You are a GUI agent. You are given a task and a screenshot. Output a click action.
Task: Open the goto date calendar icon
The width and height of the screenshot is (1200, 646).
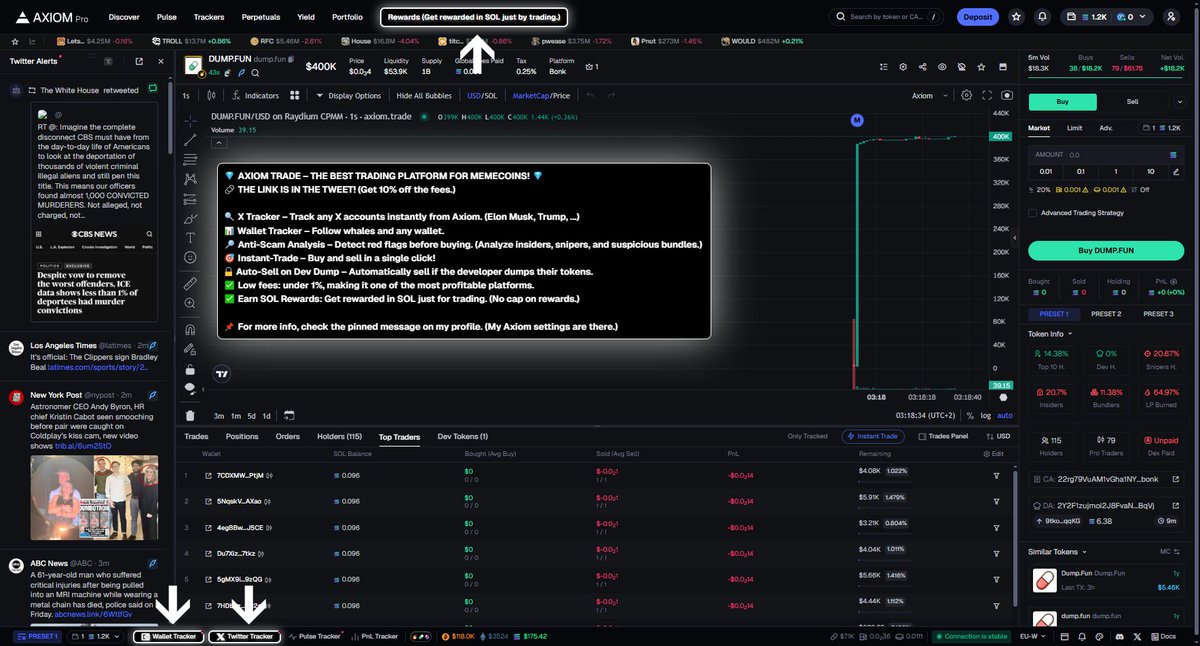(x=289, y=415)
